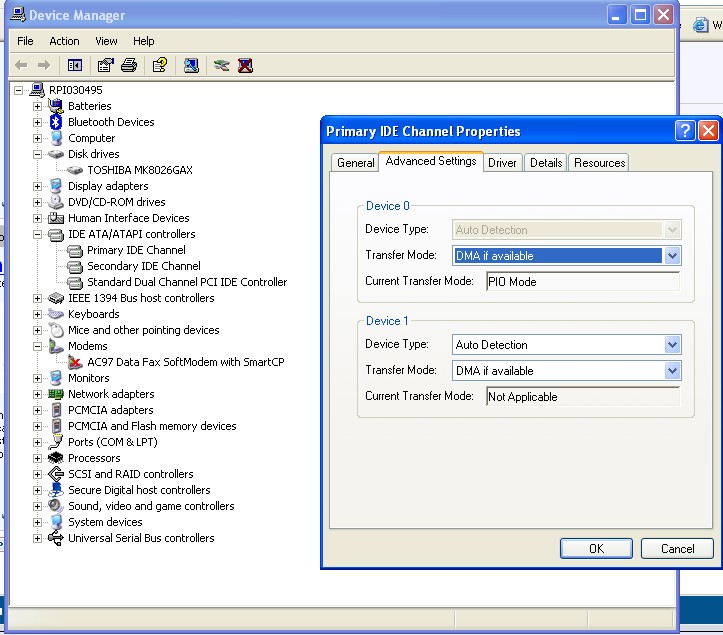This screenshot has height=635, width=723.
Task: Click the Print toolbar icon
Action: [x=128, y=65]
